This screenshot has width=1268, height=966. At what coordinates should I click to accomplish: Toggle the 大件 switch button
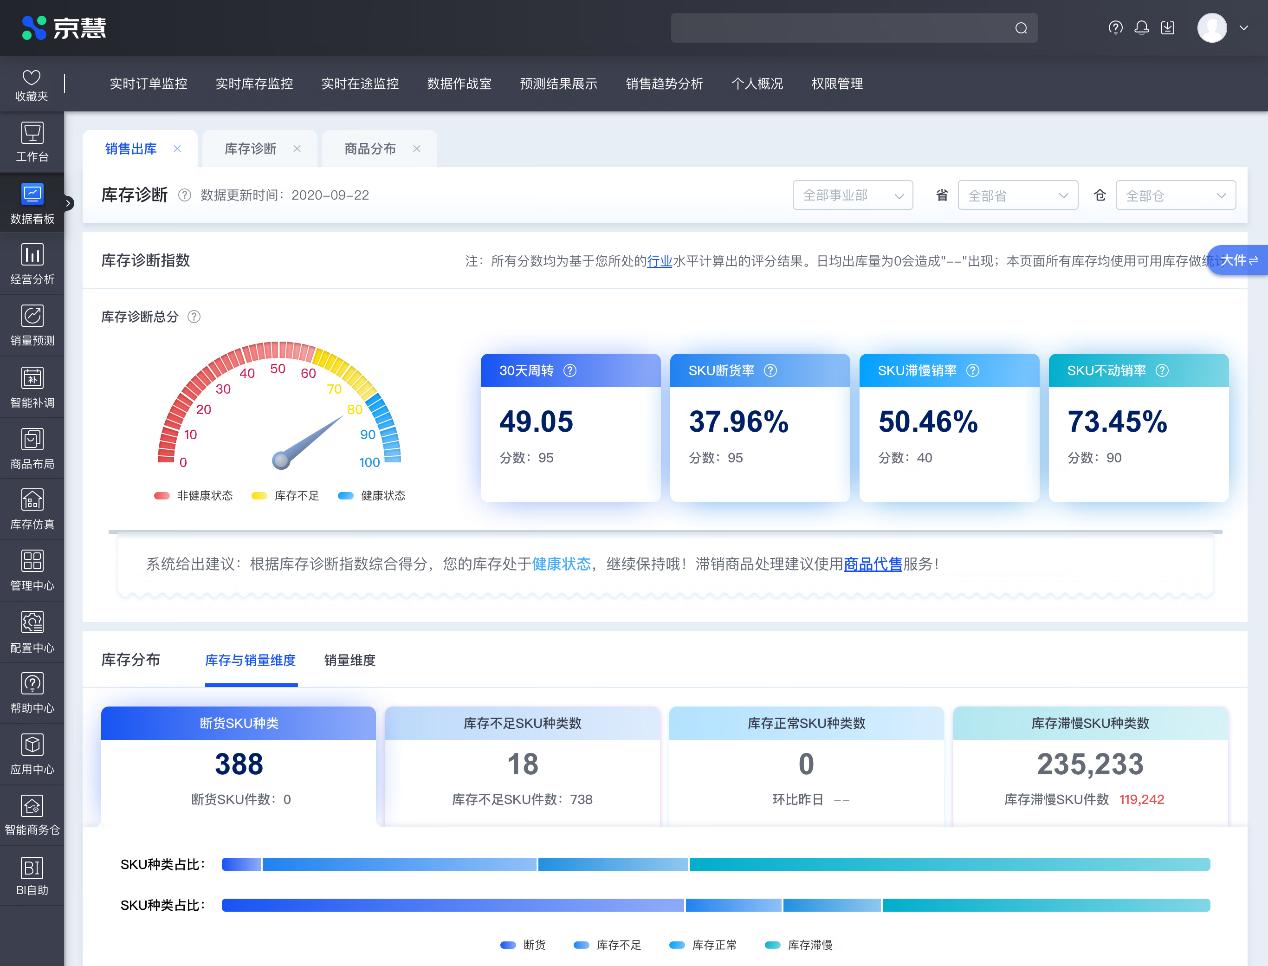tap(1238, 260)
